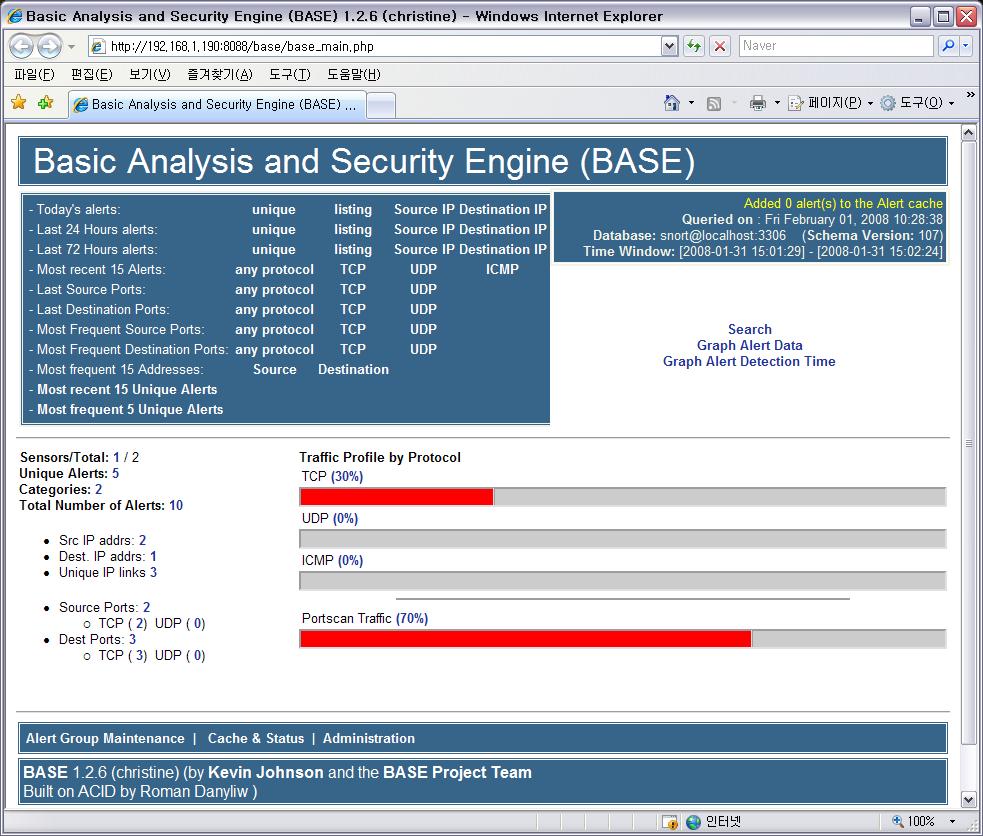Click ICMP for Most recent 15 Alerts
Screen dimensions: 983x836
502,269
